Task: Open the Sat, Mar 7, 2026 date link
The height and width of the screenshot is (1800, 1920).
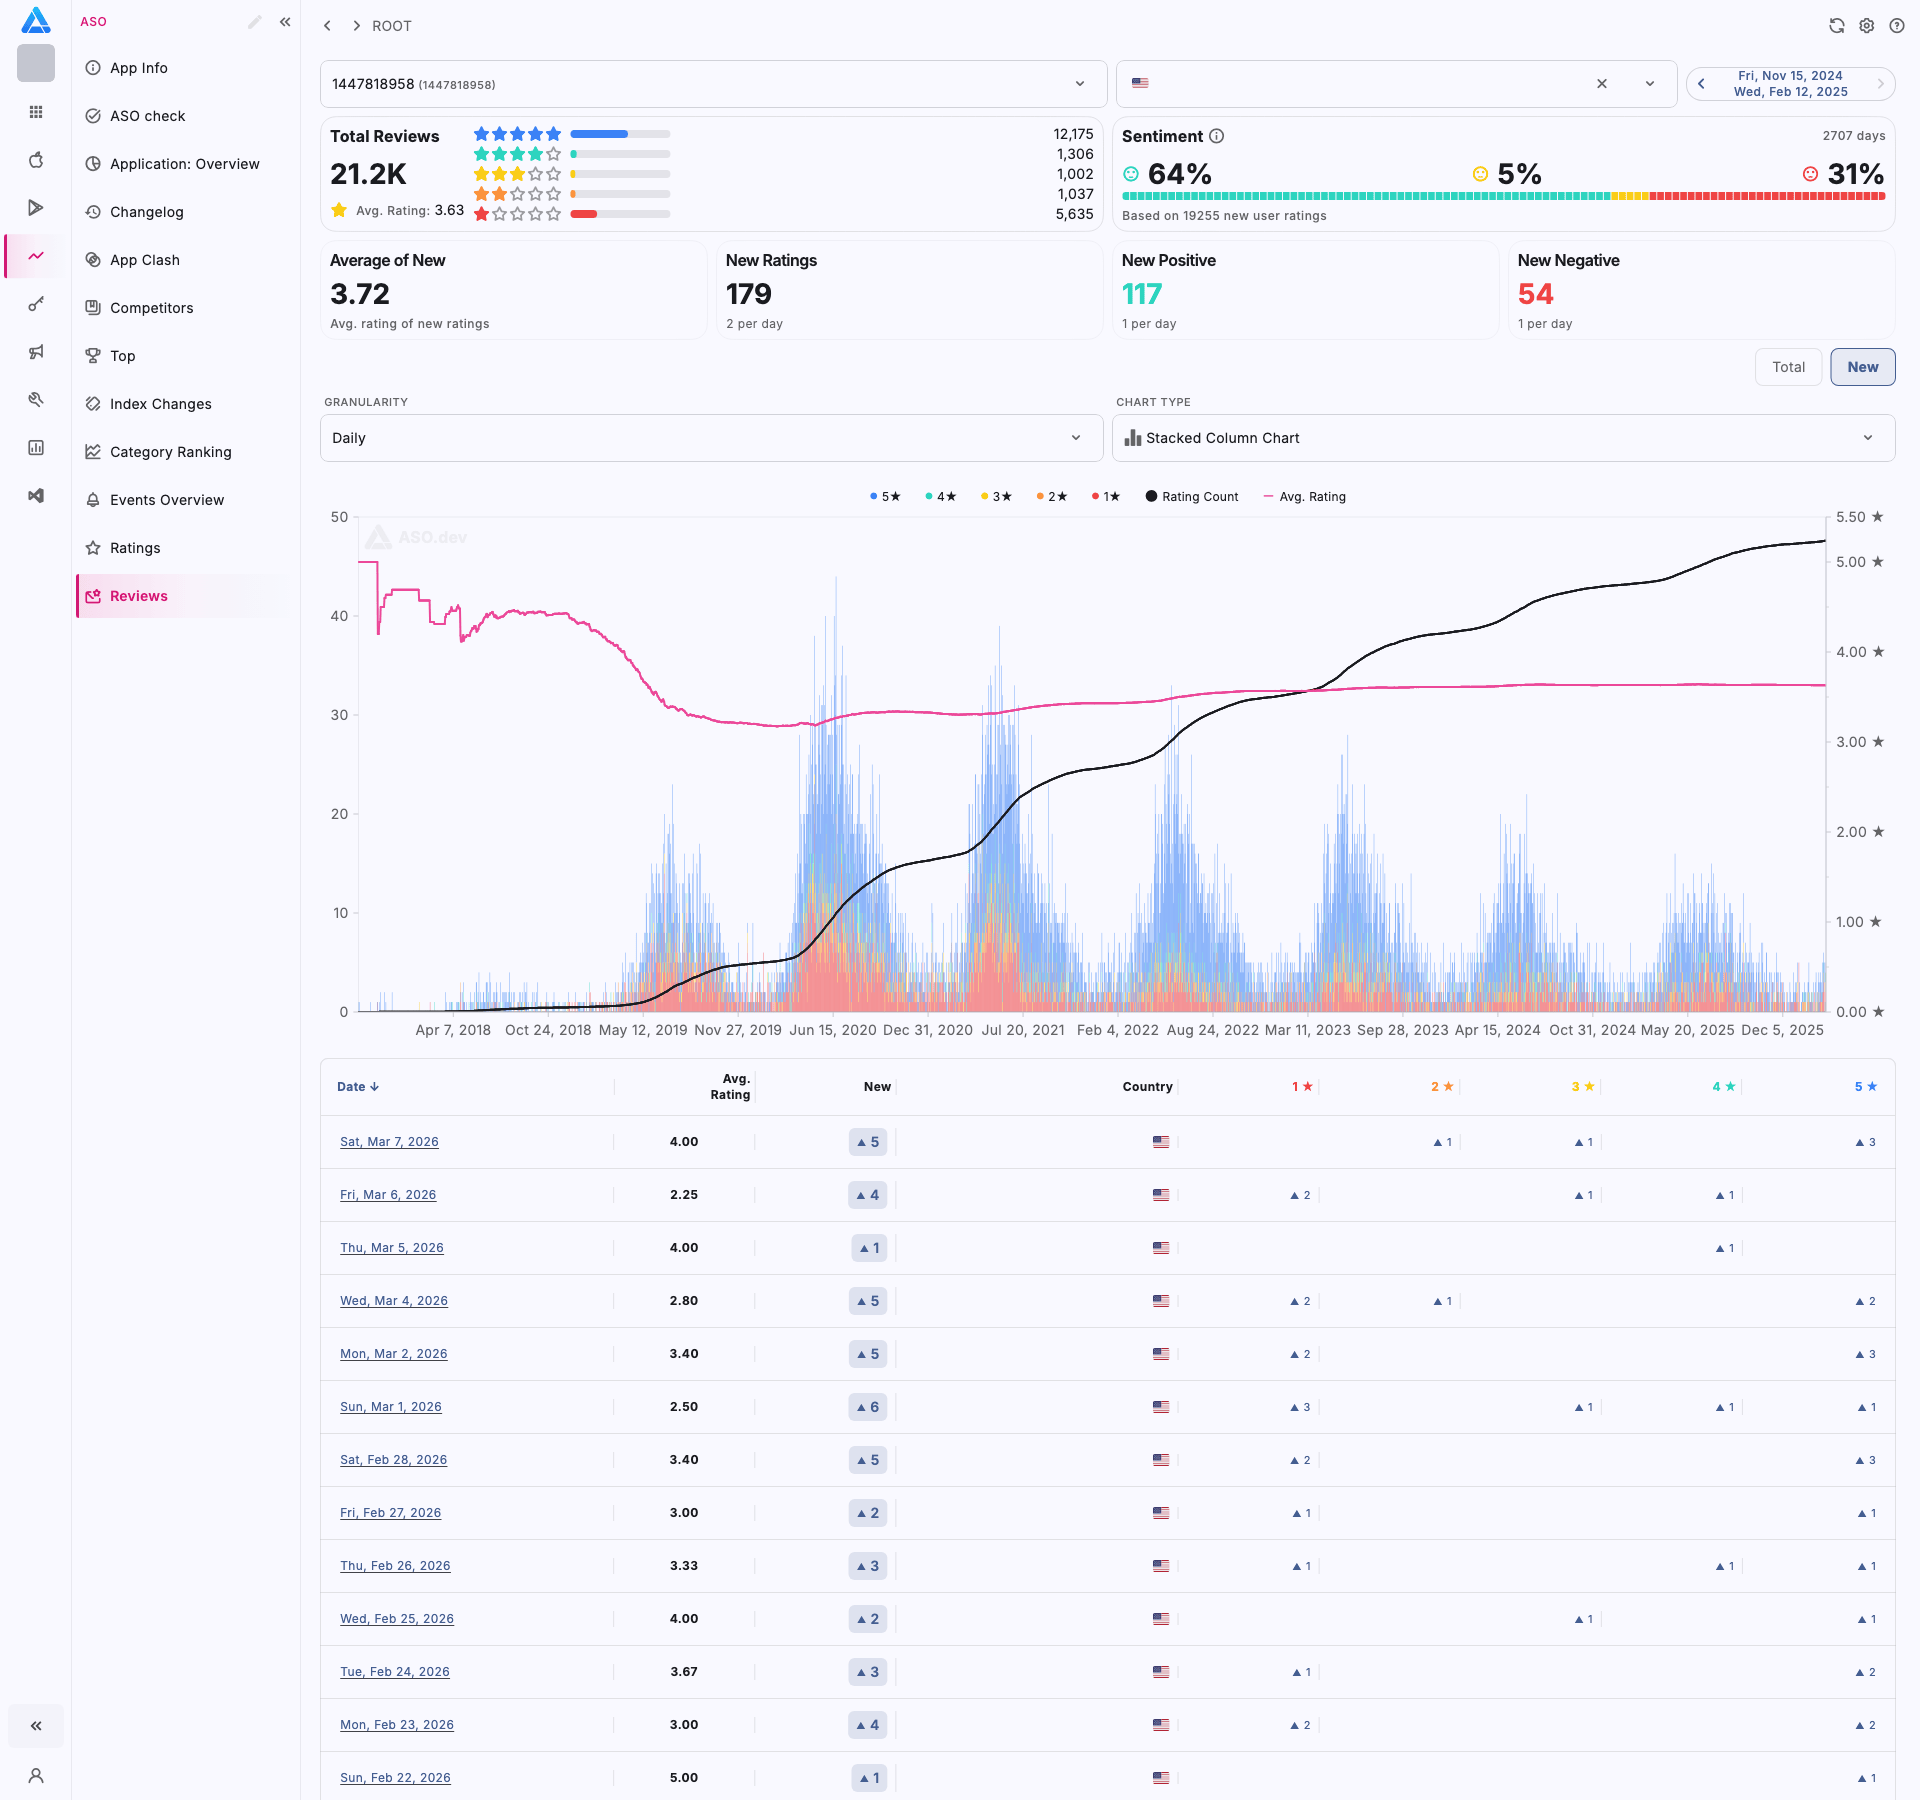Action: tap(389, 1142)
